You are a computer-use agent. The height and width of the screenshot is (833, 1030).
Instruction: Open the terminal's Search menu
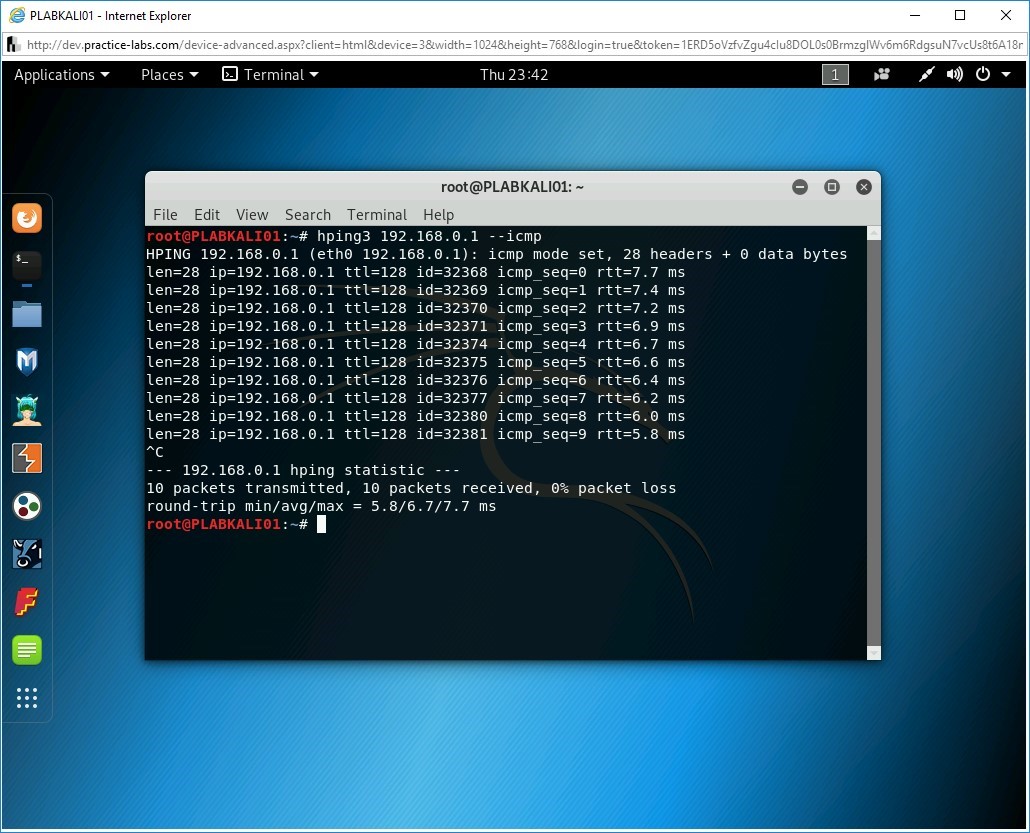pos(307,214)
